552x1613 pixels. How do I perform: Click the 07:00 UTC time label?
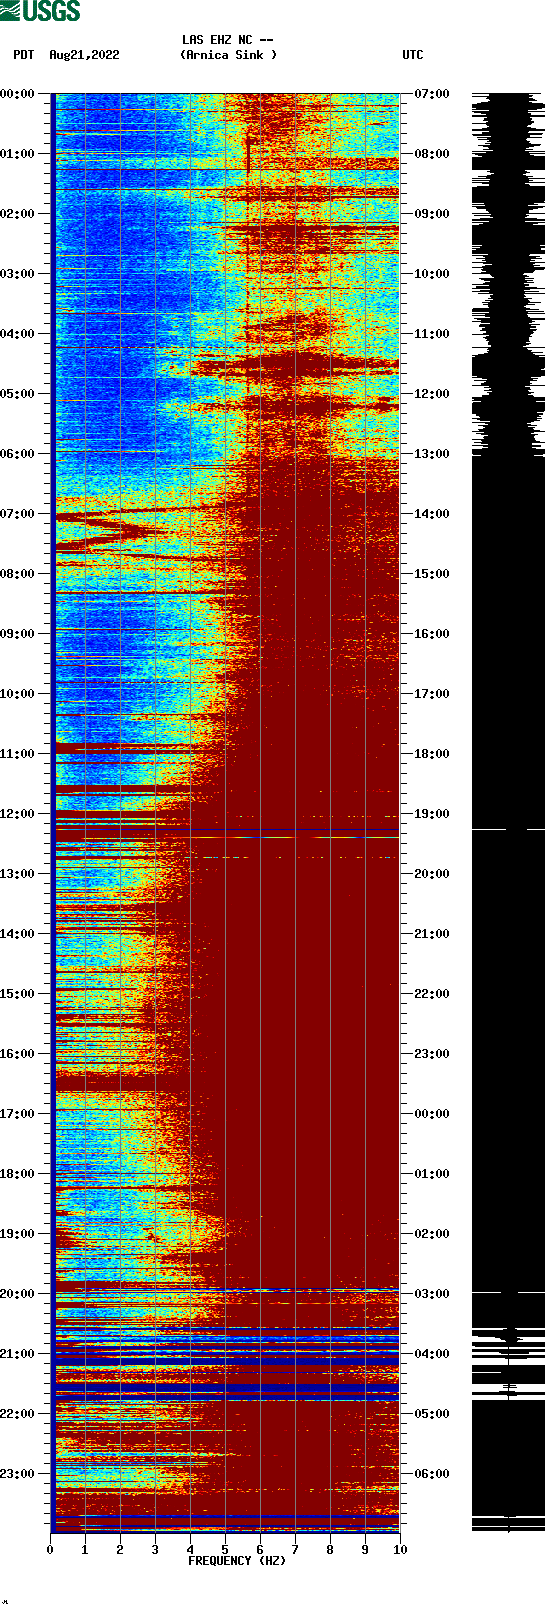tap(431, 94)
